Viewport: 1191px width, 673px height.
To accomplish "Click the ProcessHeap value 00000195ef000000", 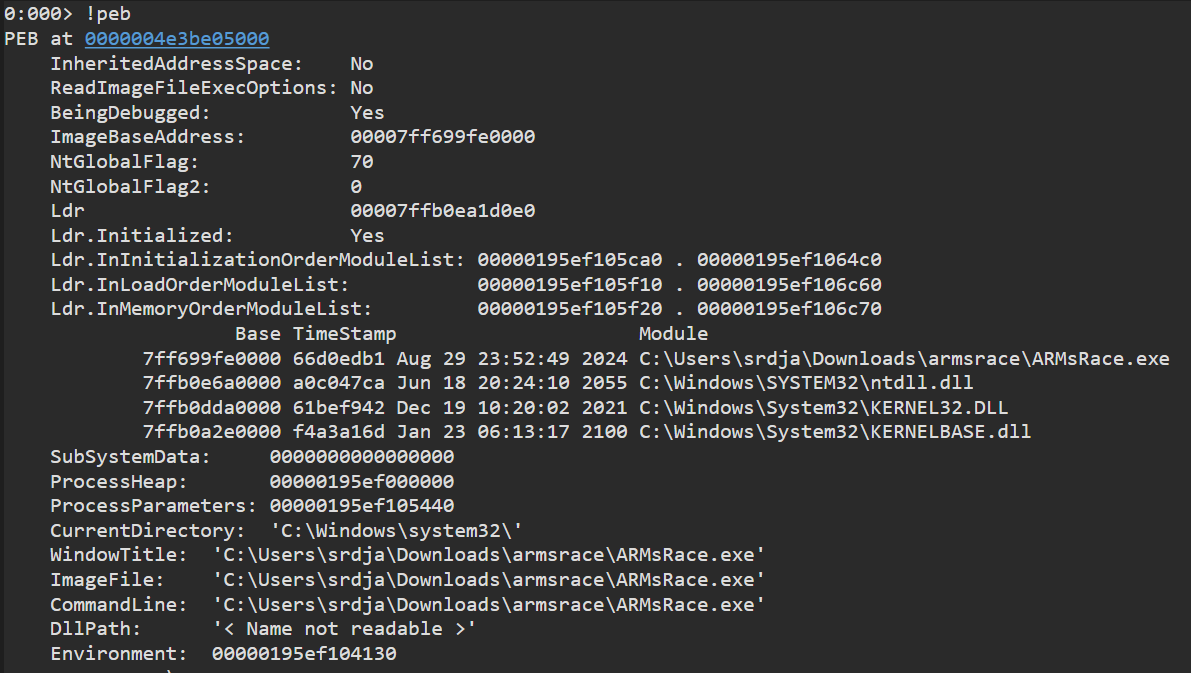I will [362, 482].
